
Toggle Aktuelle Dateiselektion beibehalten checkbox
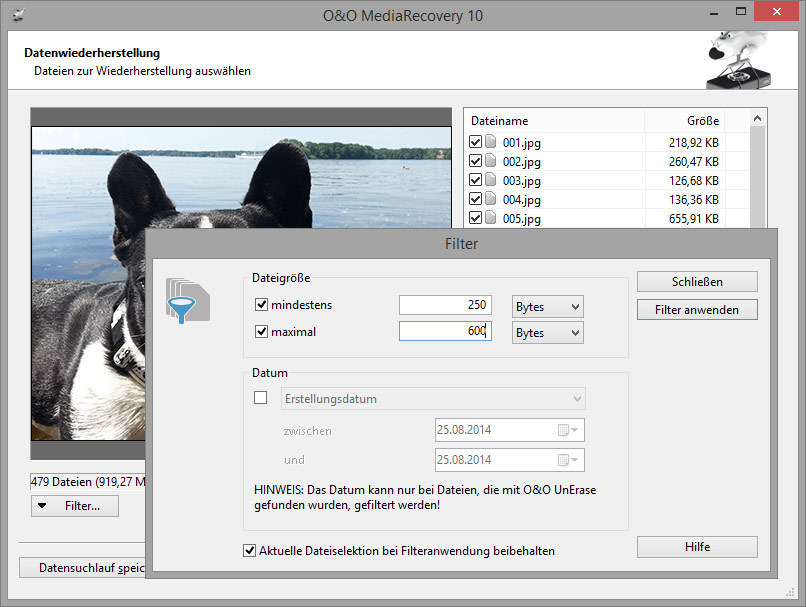(x=250, y=550)
